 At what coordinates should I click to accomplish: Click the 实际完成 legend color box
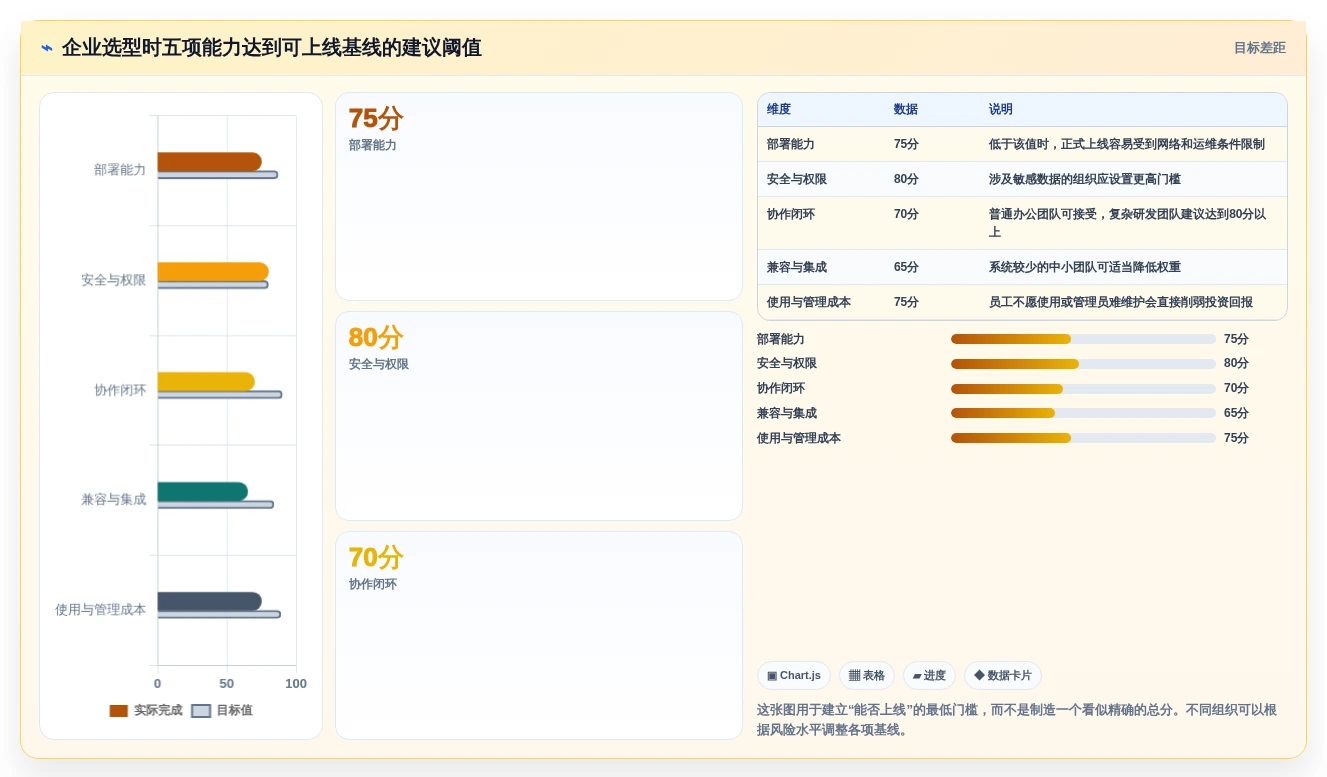pos(119,711)
